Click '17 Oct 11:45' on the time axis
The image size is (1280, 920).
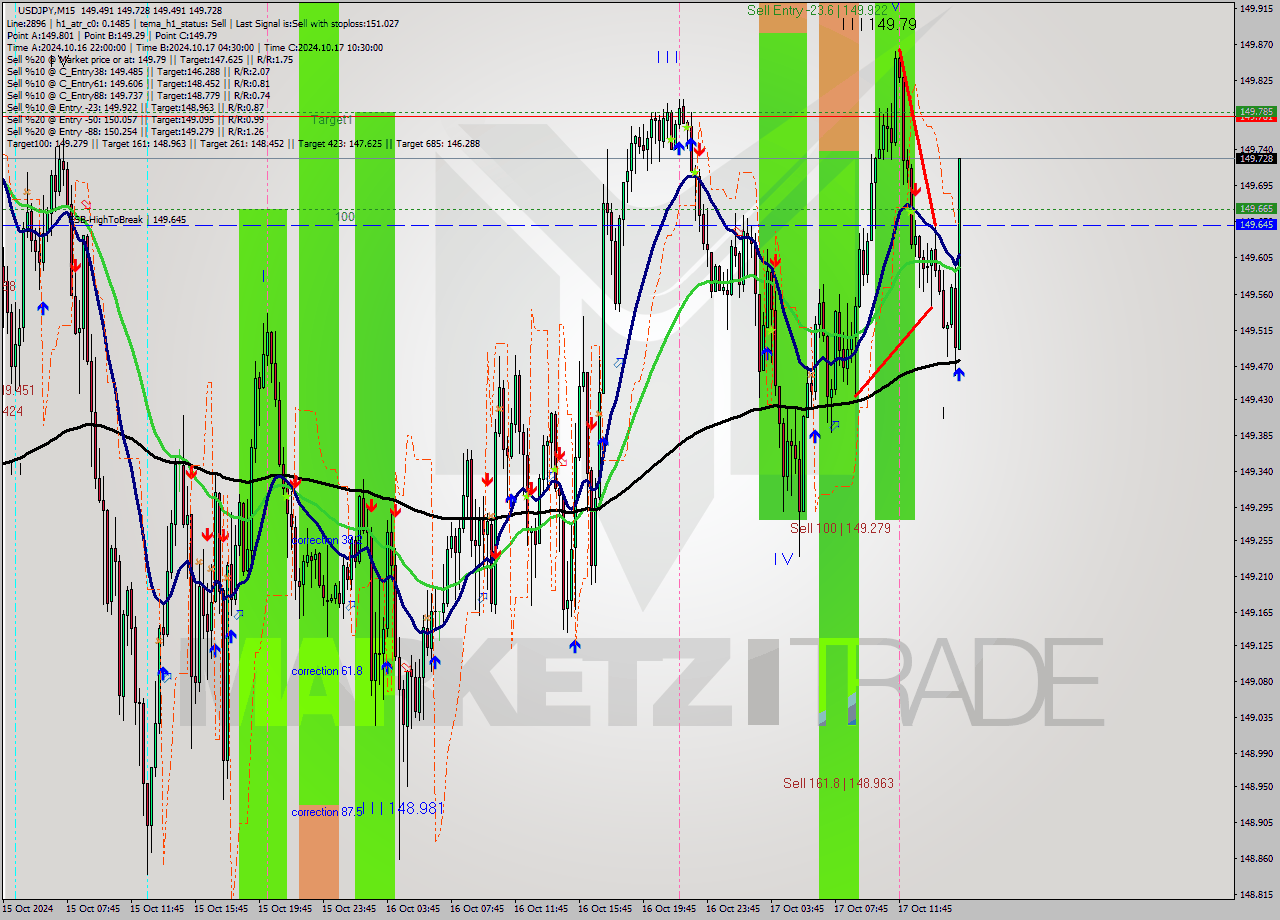point(923,909)
